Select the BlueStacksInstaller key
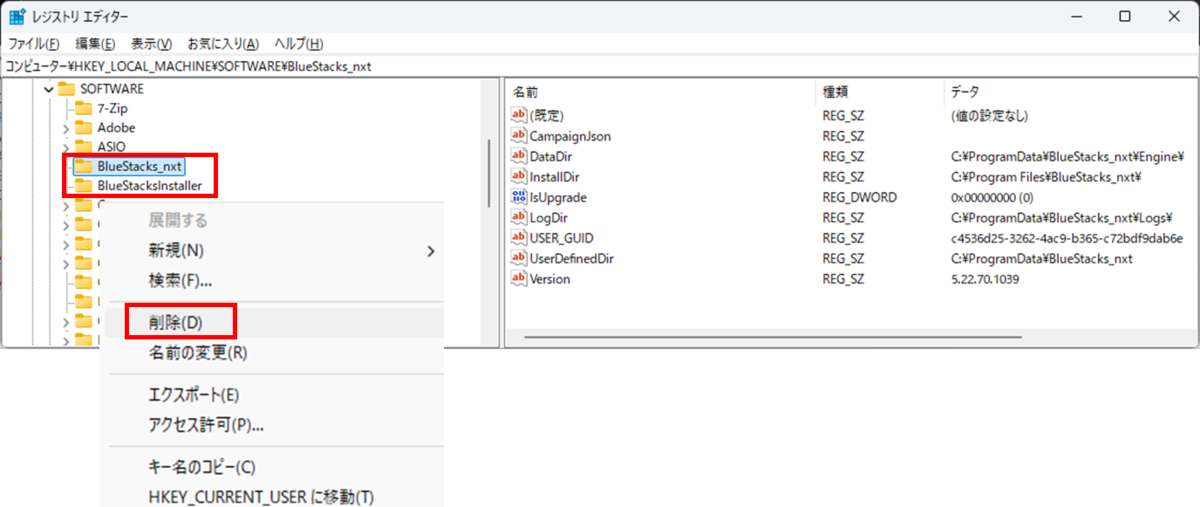Screen dimensions: 1200x507 click(x=150, y=186)
